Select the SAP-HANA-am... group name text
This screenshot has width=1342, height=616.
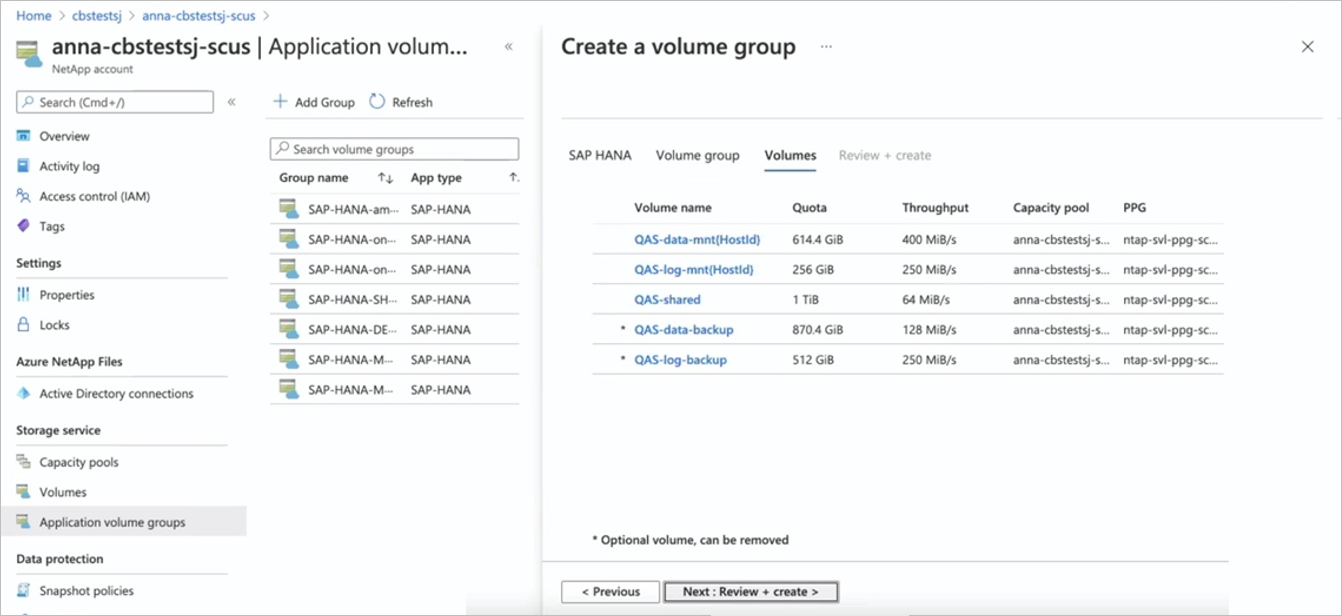[x=353, y=209]
